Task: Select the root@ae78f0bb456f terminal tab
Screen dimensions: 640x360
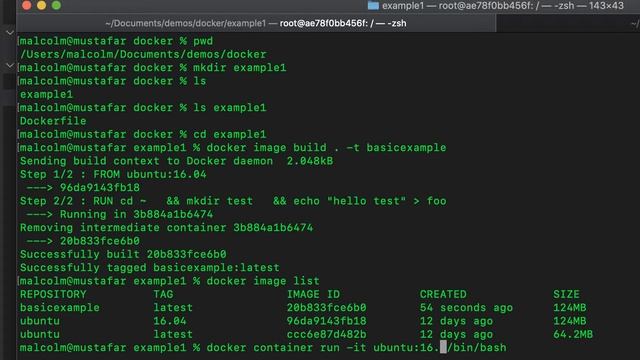Action: pos(256,23)
